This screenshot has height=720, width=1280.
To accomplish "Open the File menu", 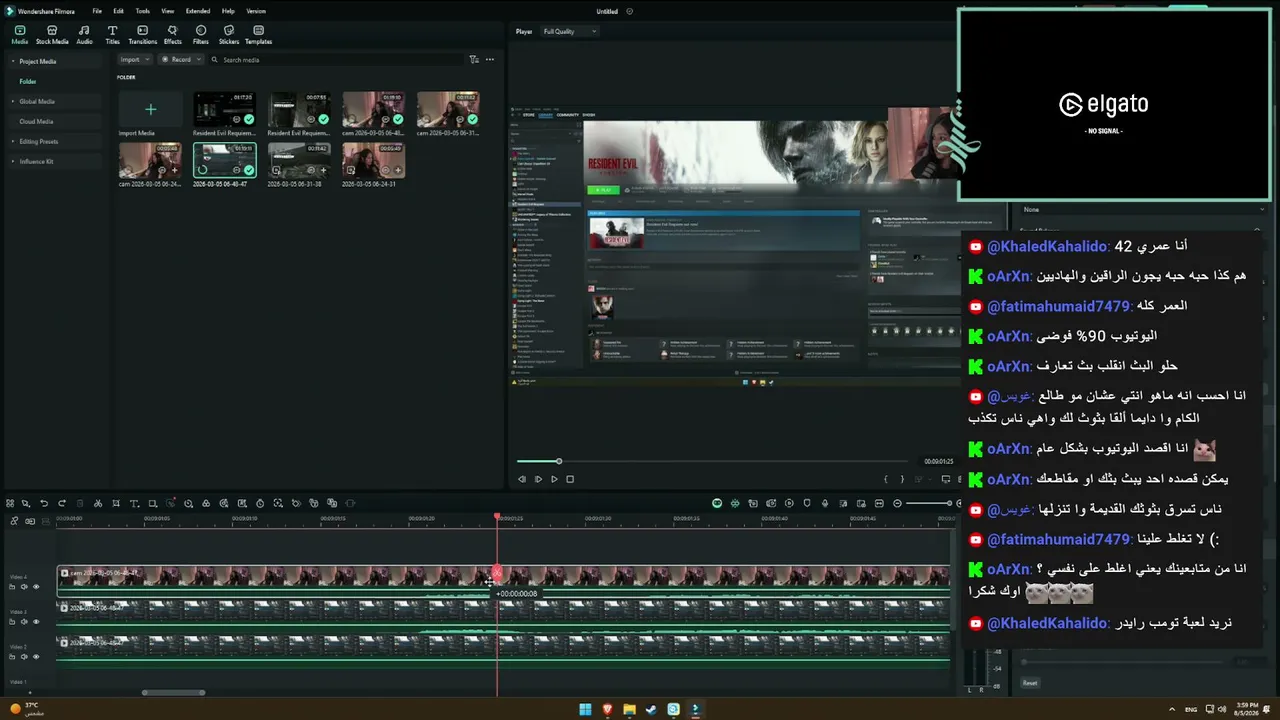I will 97,11.
